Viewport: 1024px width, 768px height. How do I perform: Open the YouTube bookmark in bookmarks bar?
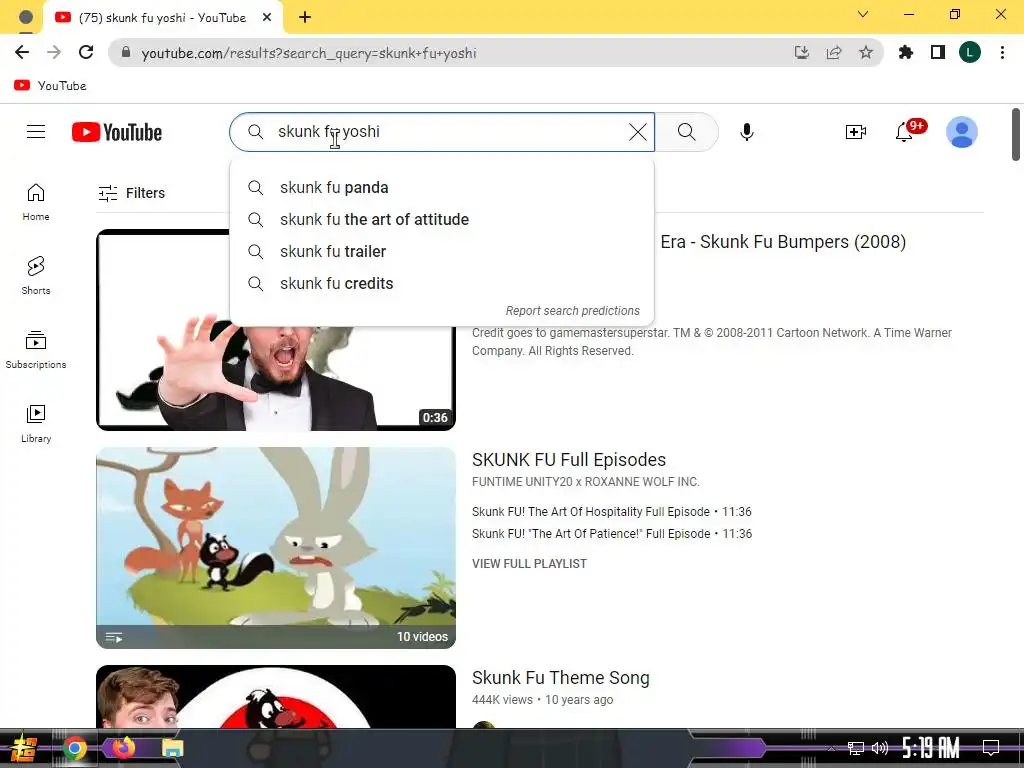coord(50,86)
